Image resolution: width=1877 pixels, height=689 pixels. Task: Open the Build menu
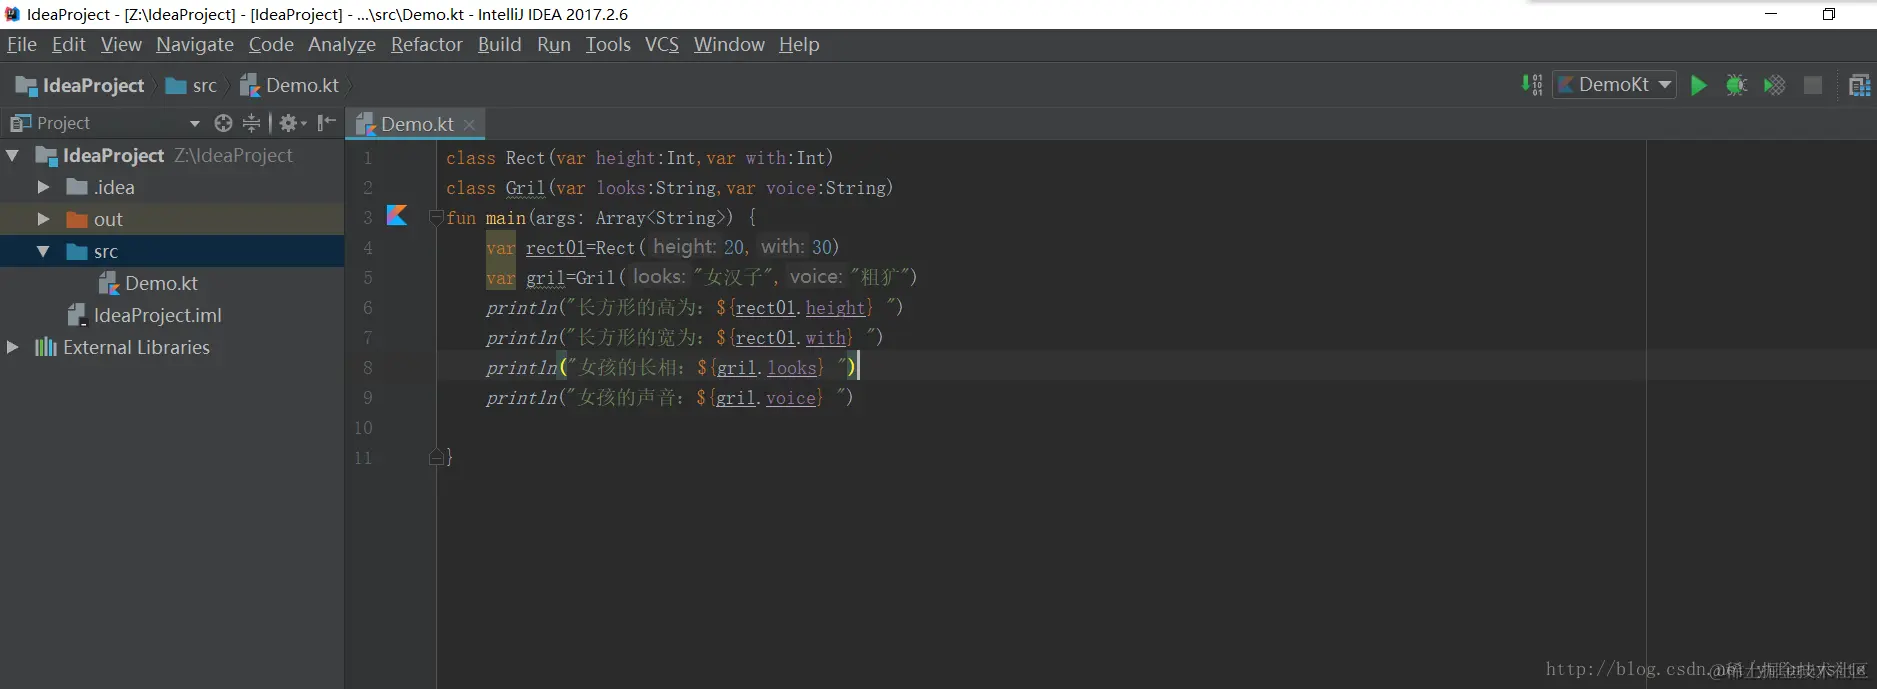click(x=500, y=44)
